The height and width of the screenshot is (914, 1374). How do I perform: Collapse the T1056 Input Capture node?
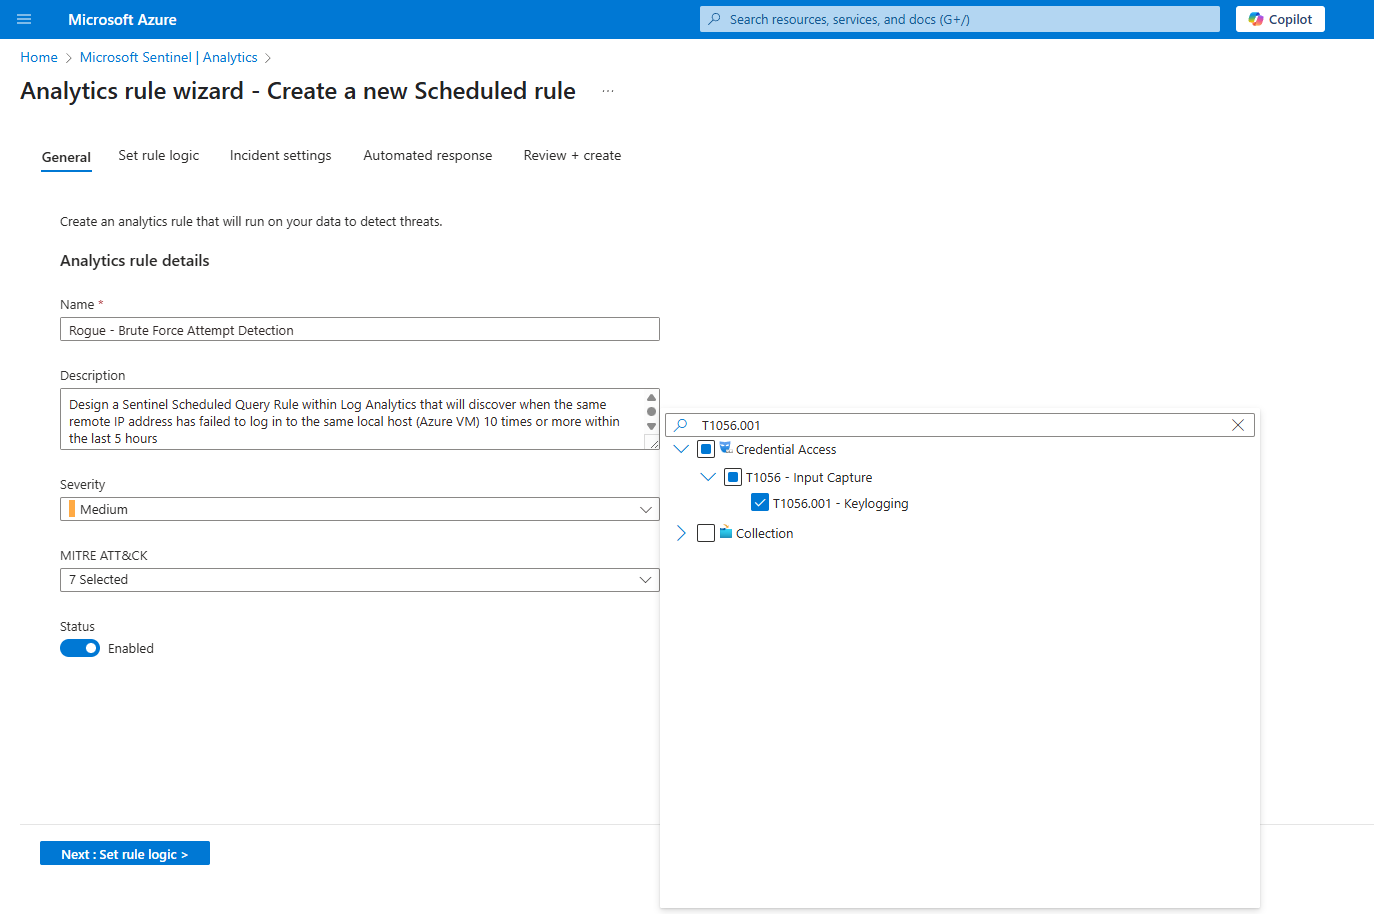pyautogui.click(x=708, y=477)
